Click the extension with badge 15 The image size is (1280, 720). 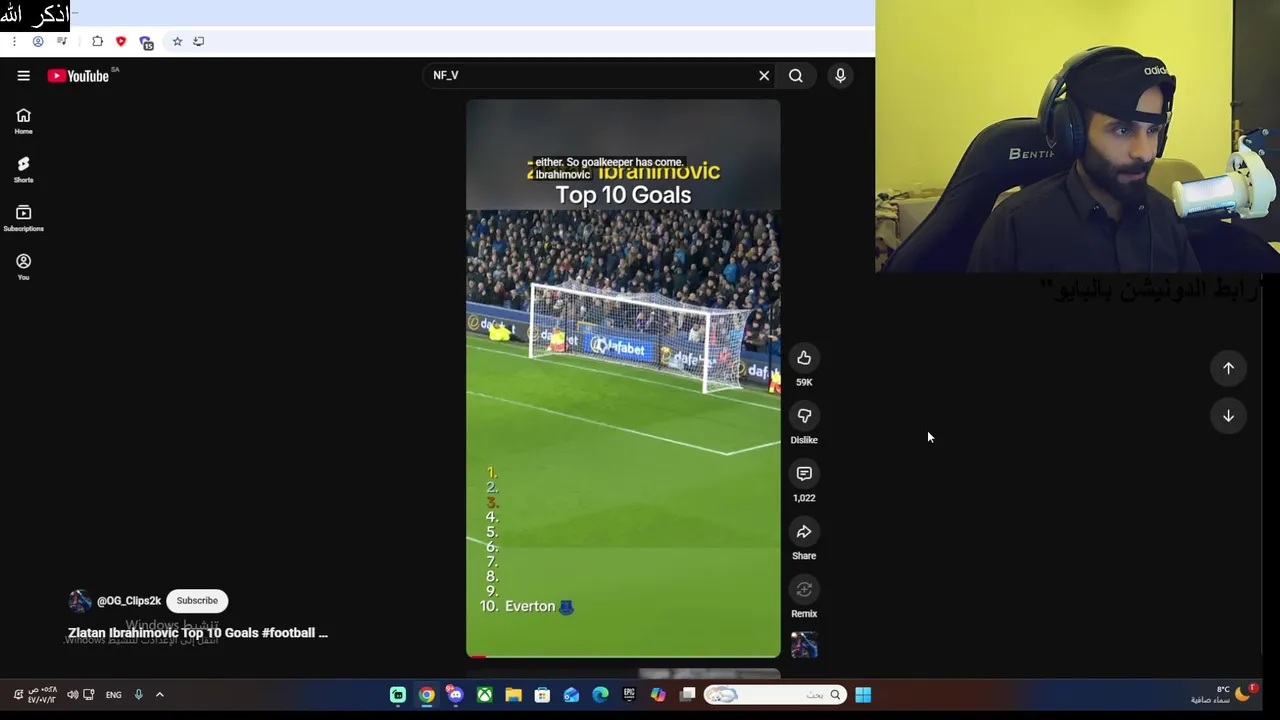(146, 42)
